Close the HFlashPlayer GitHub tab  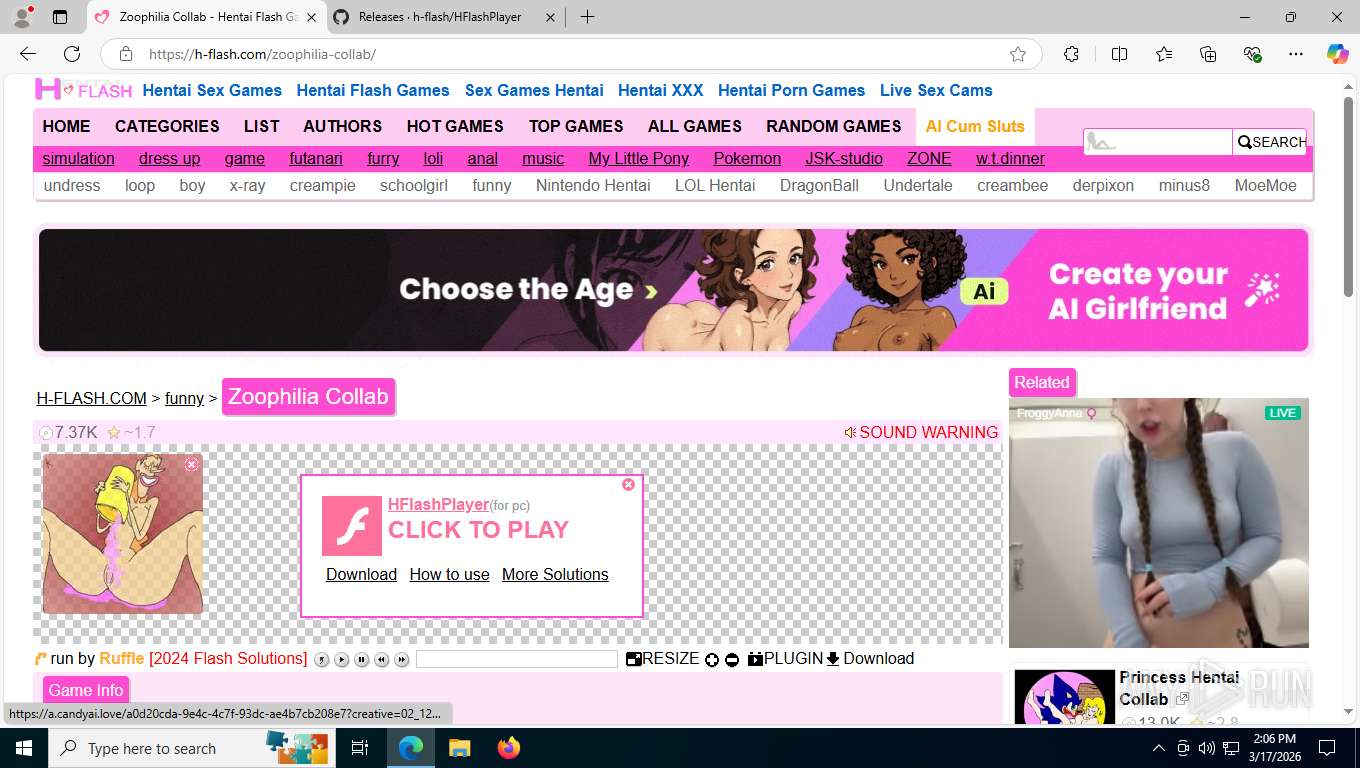(x=549, y=17)
